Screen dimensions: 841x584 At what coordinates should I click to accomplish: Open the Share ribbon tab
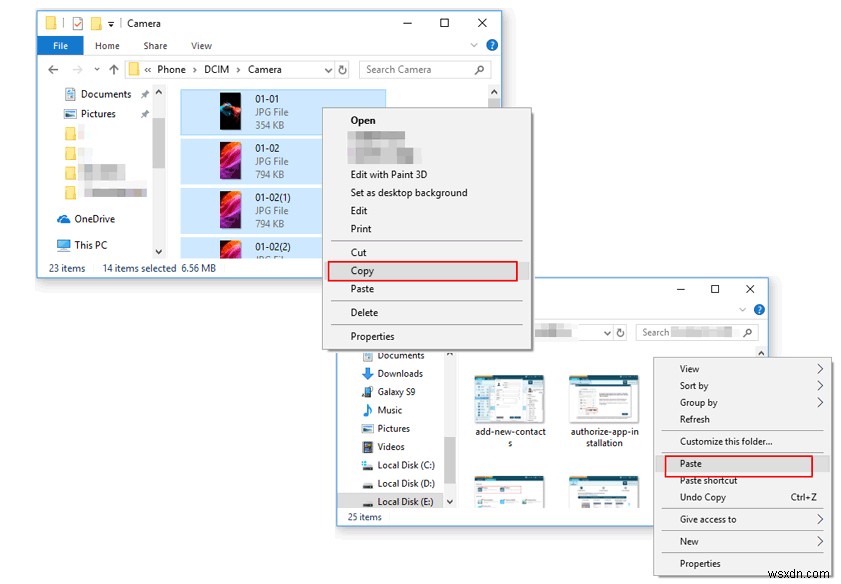(155, 46)
